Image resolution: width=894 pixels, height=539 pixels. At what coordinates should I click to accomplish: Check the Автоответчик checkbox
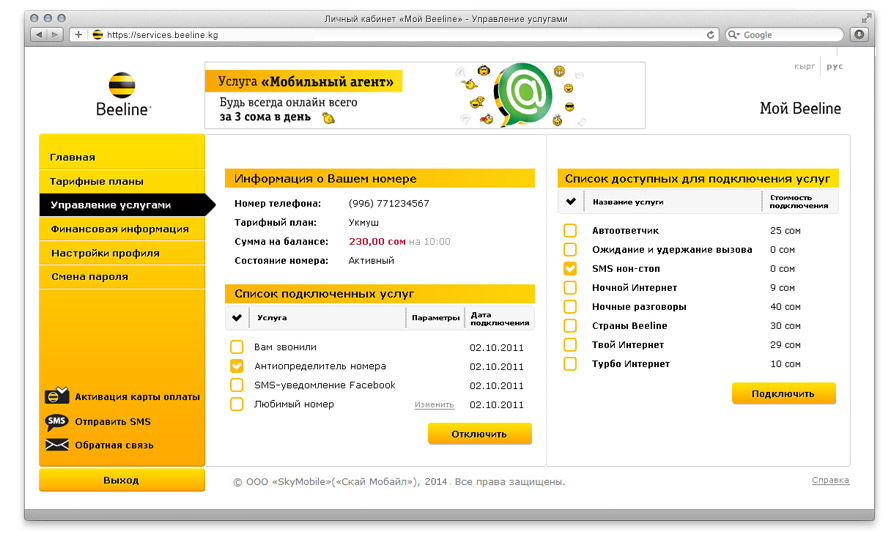click(x=570, y=230)
